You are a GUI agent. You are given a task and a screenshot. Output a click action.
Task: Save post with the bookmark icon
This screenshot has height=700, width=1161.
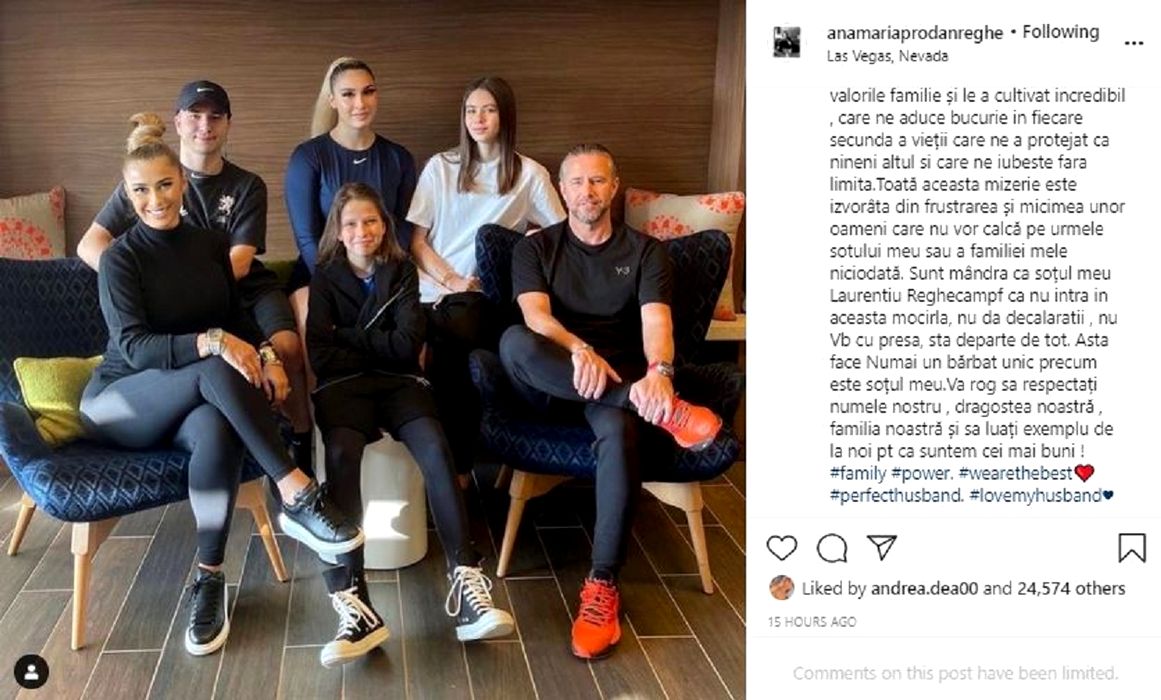(1131, 548)
